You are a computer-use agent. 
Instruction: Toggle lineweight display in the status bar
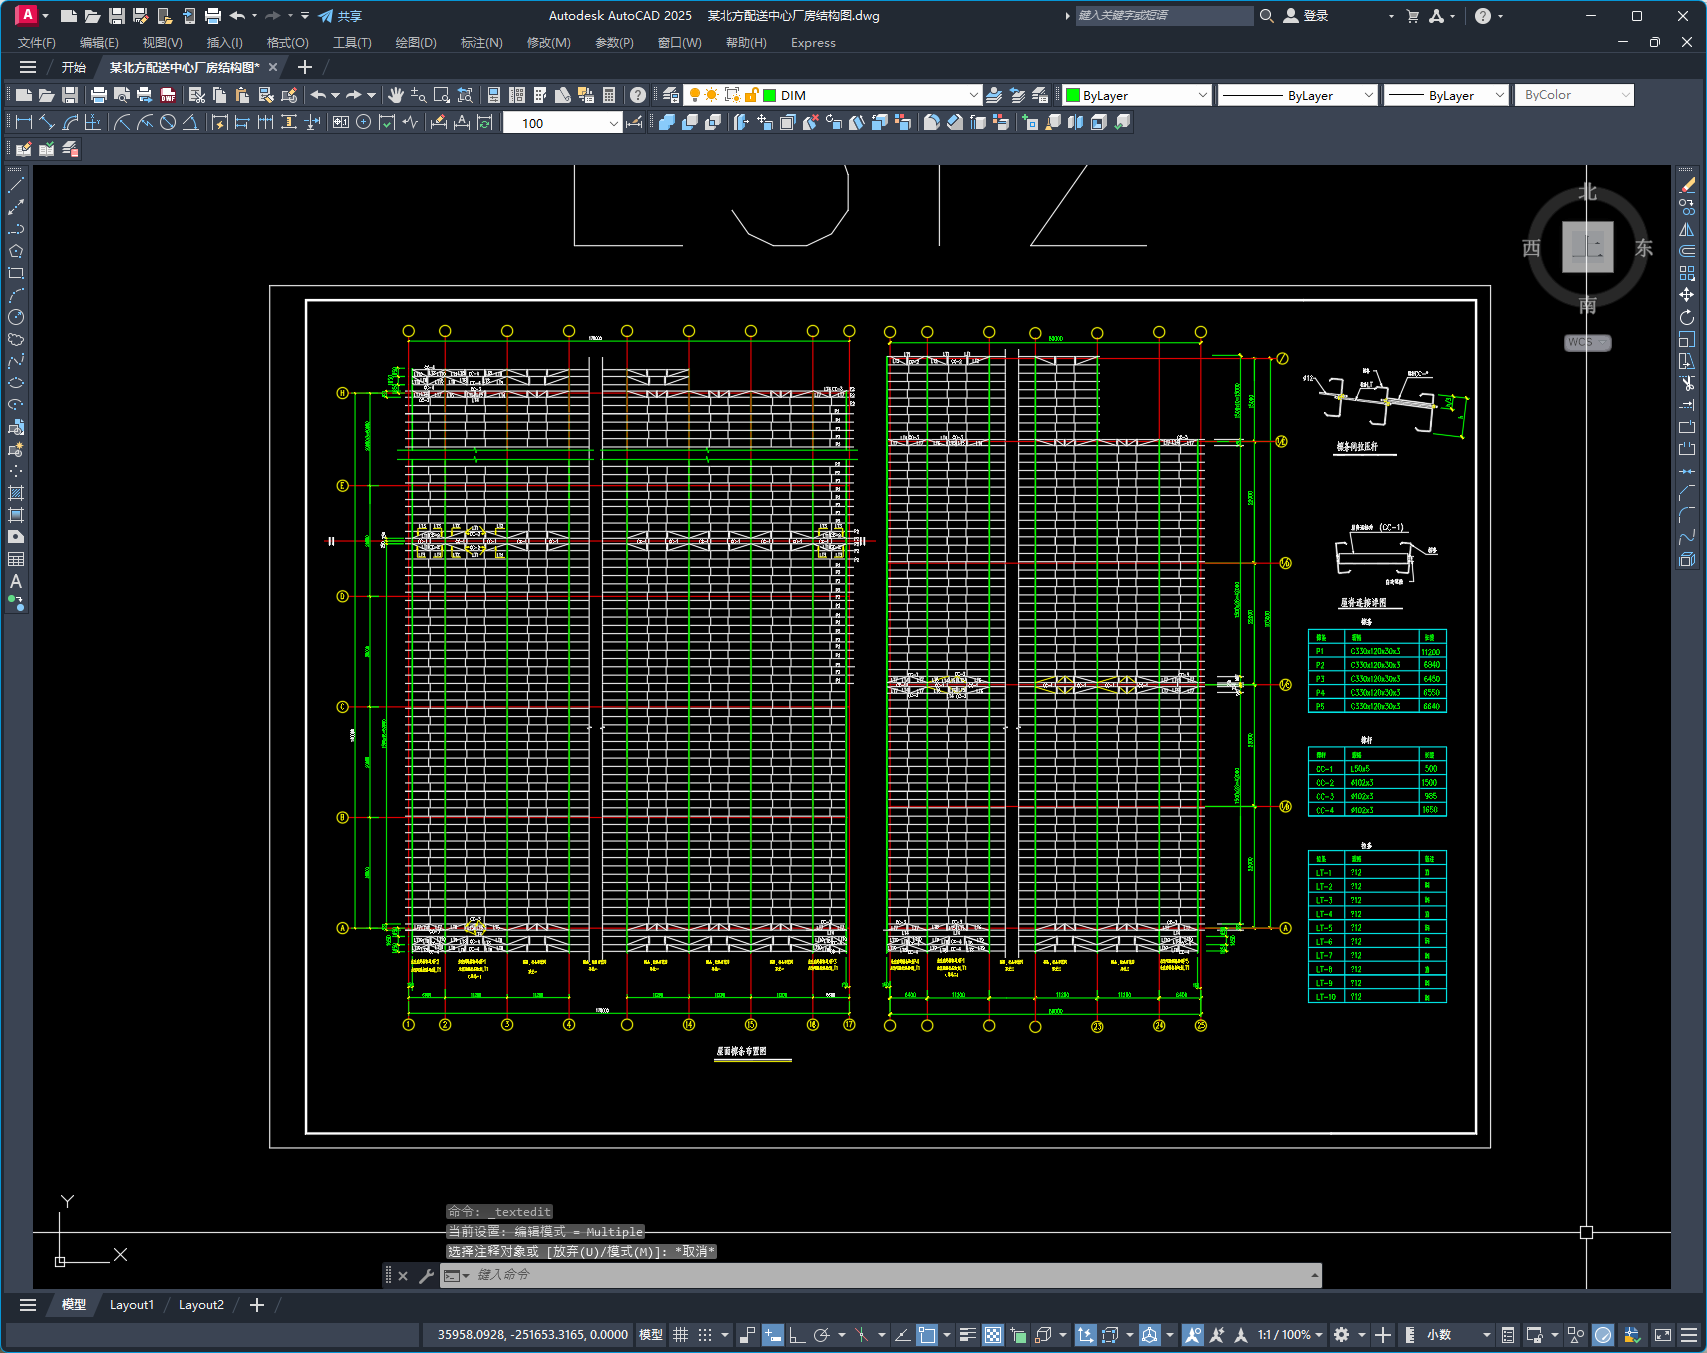(967, 1335)
